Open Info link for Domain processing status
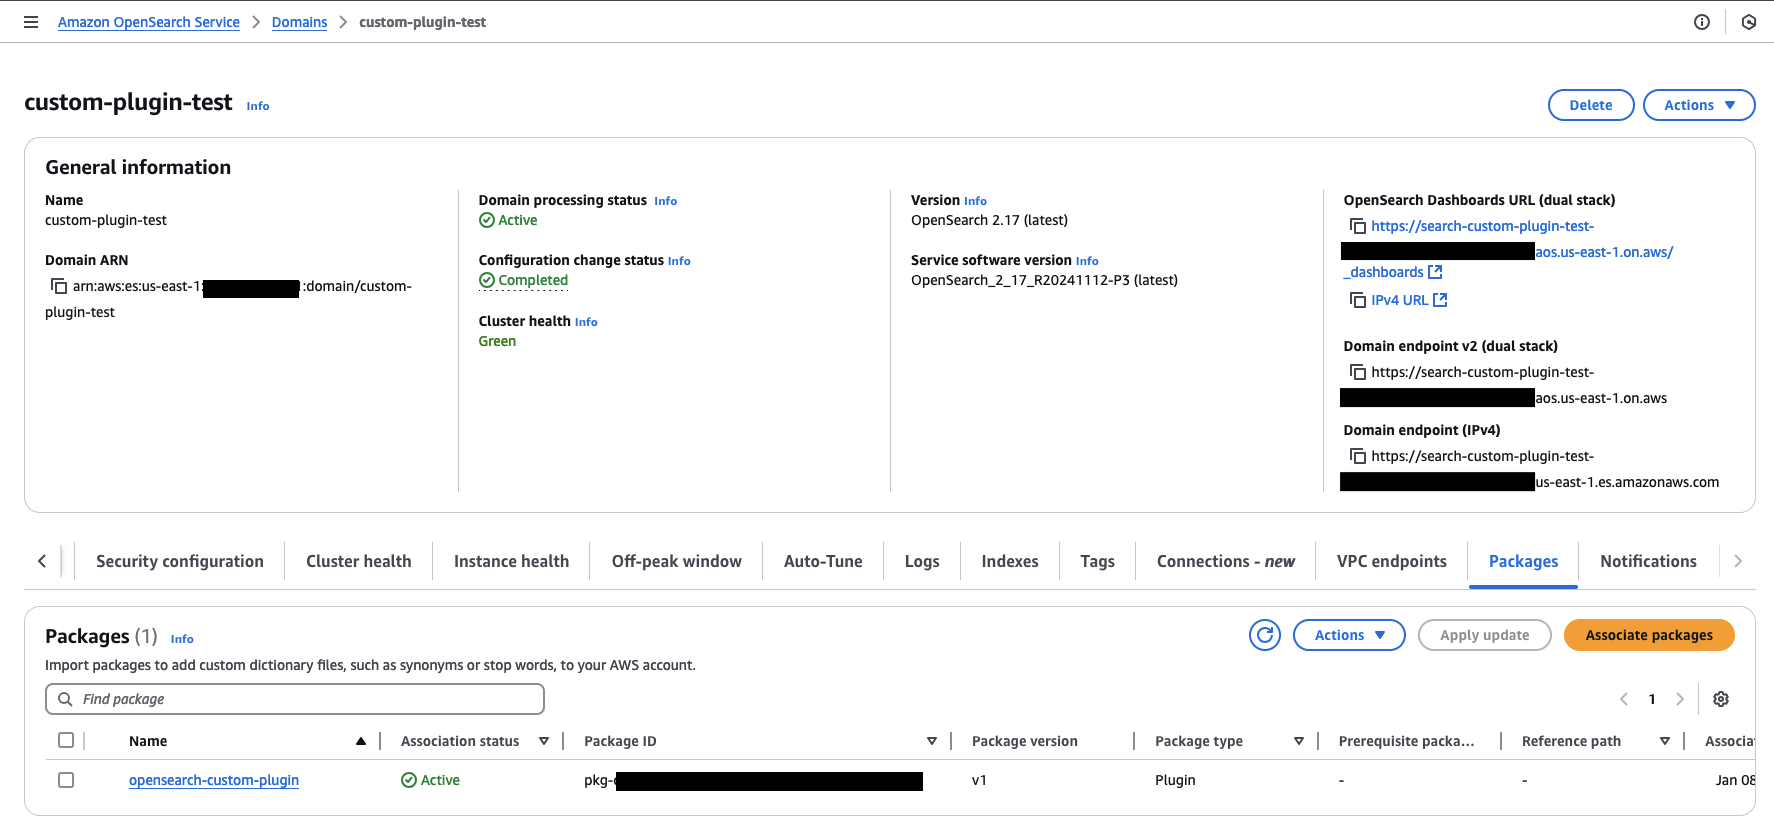1774x818 pixels. [x=666, y=201]
